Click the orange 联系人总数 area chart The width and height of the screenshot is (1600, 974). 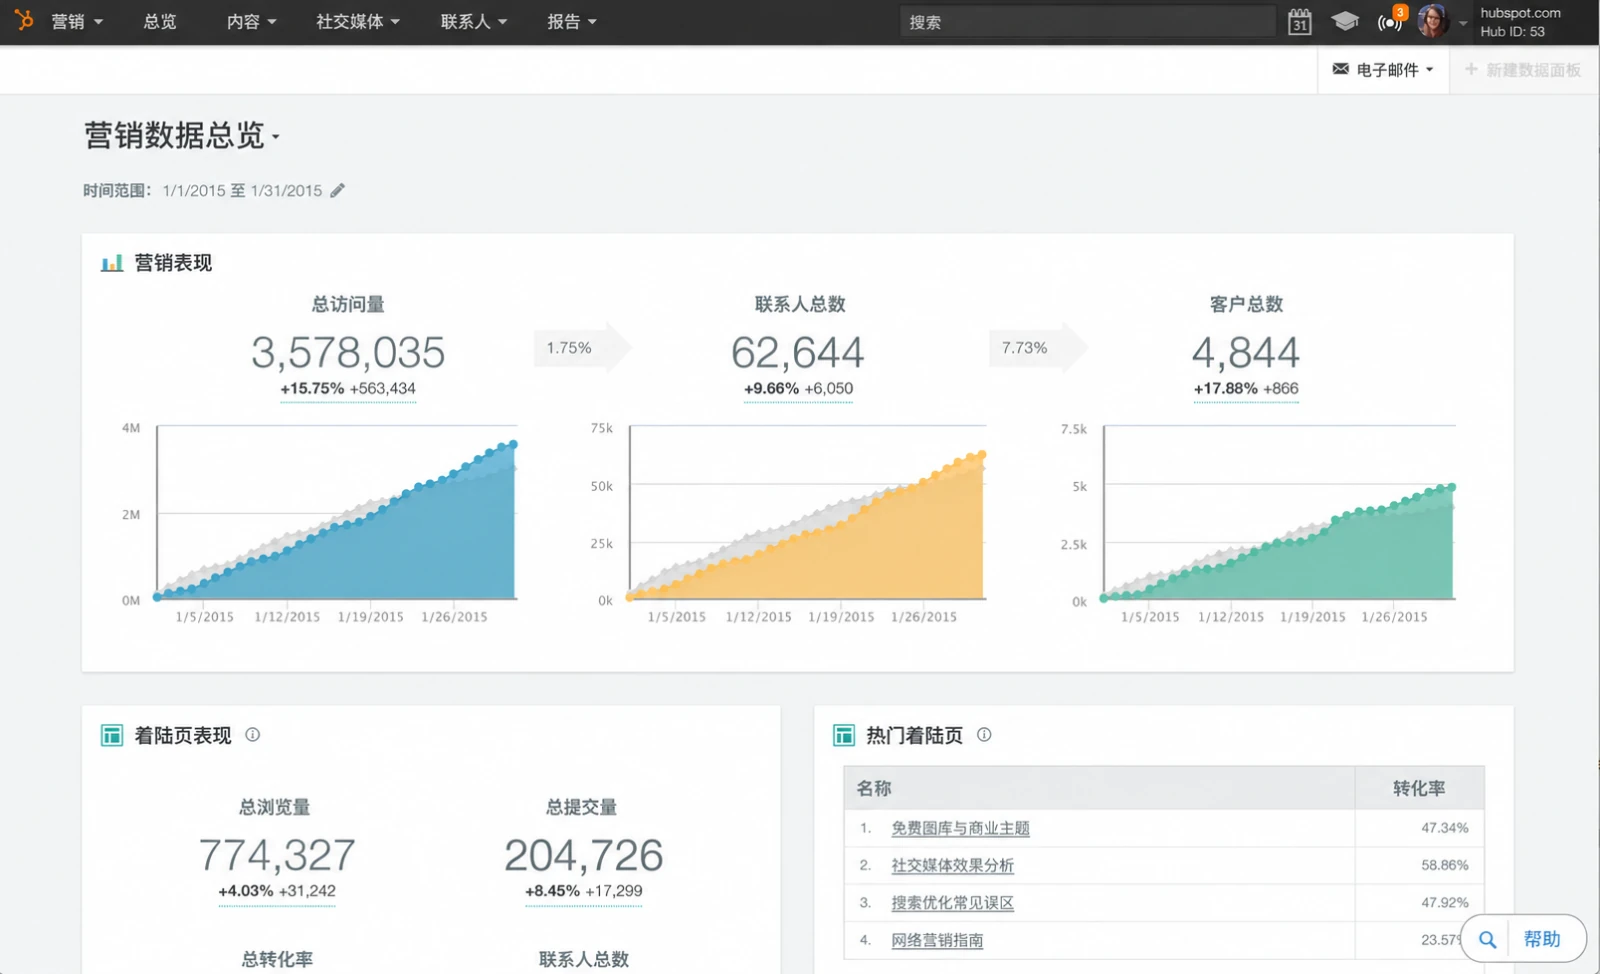tap(807, 512)
